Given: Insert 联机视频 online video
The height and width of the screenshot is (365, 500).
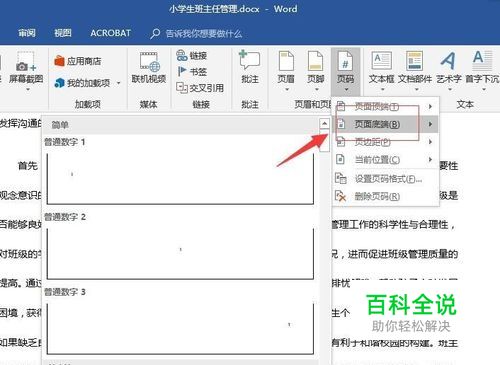Looking at the screenshot, I should [149, 68].
